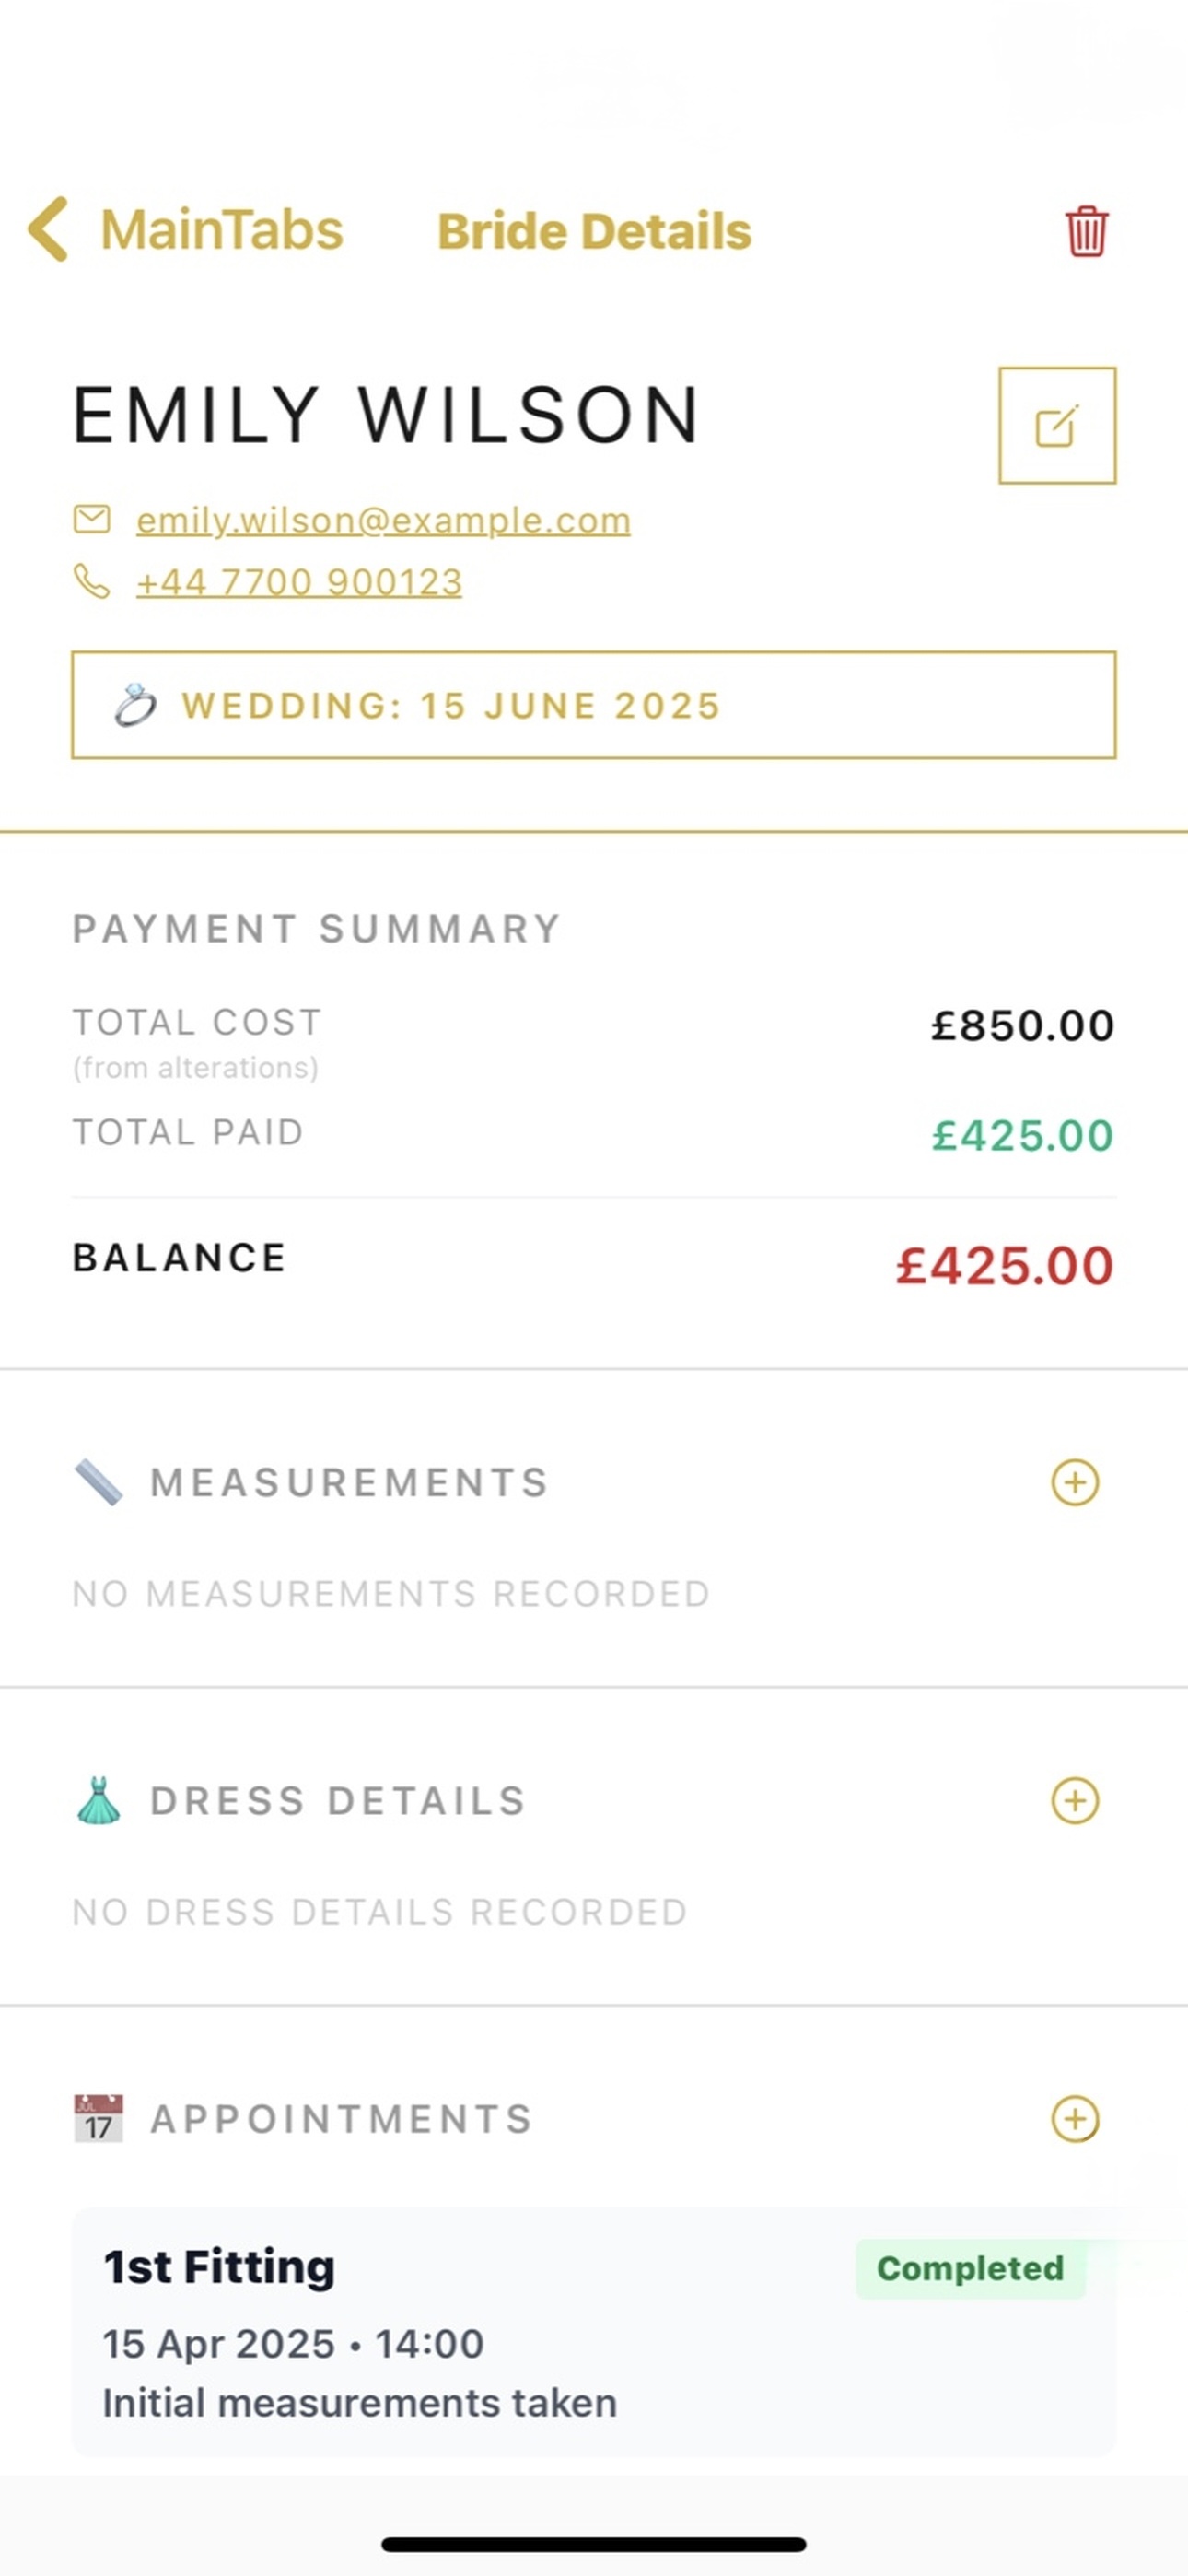Open edit bride details pencil icon
The width and height of the screenshot is (1188, 2576).
click(x=1057, y=426)
